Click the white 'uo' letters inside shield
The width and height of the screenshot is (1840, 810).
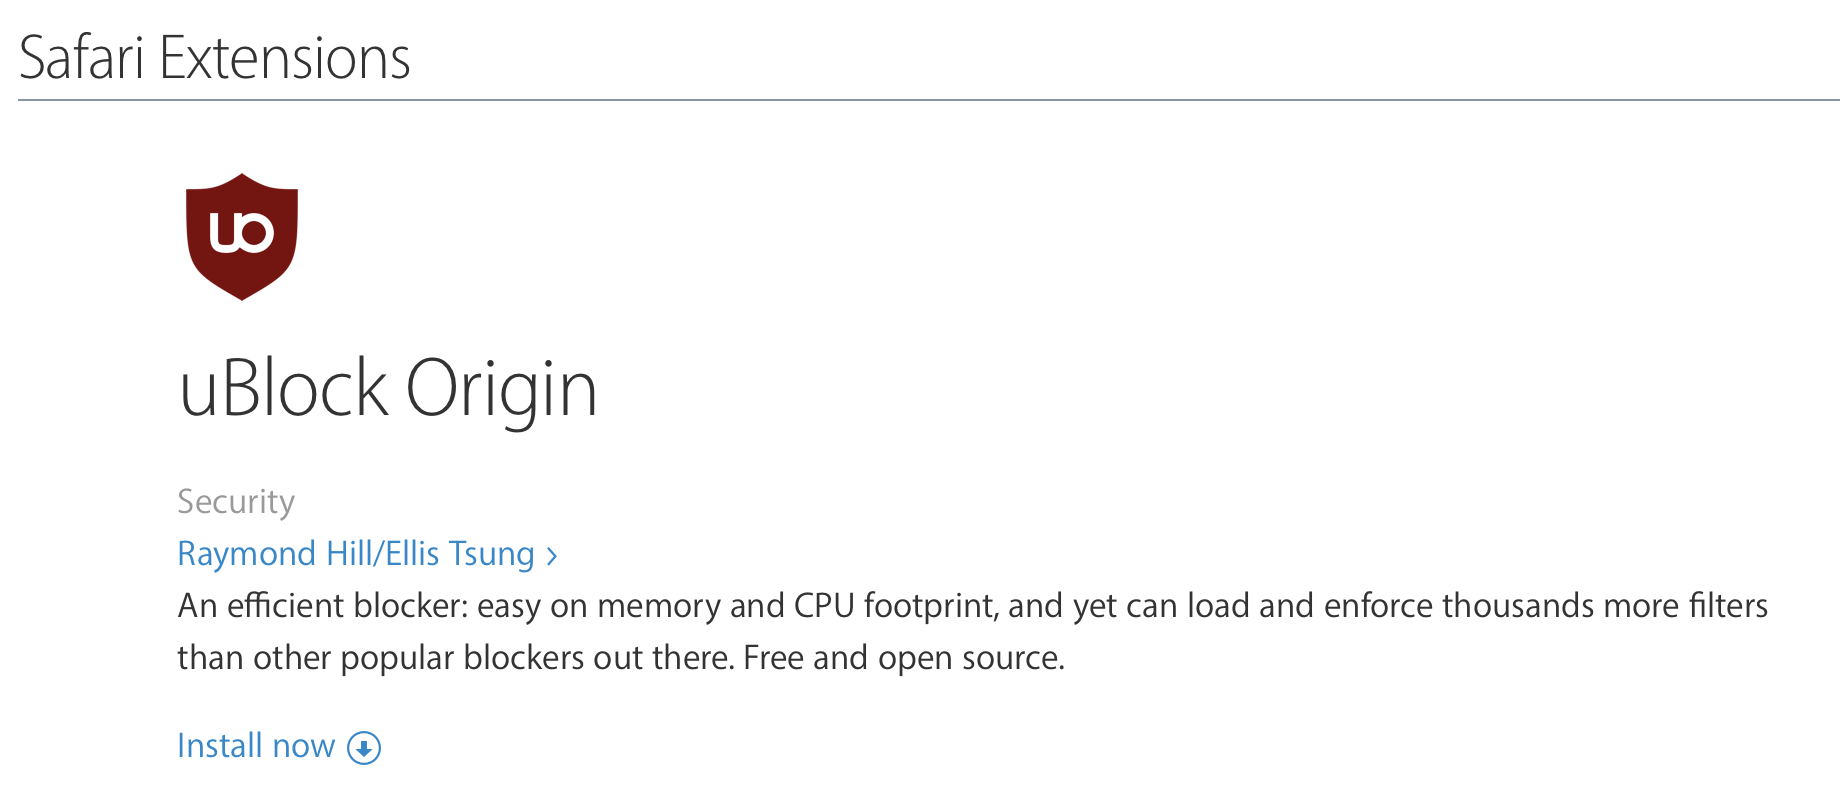[x=242, y=232]
